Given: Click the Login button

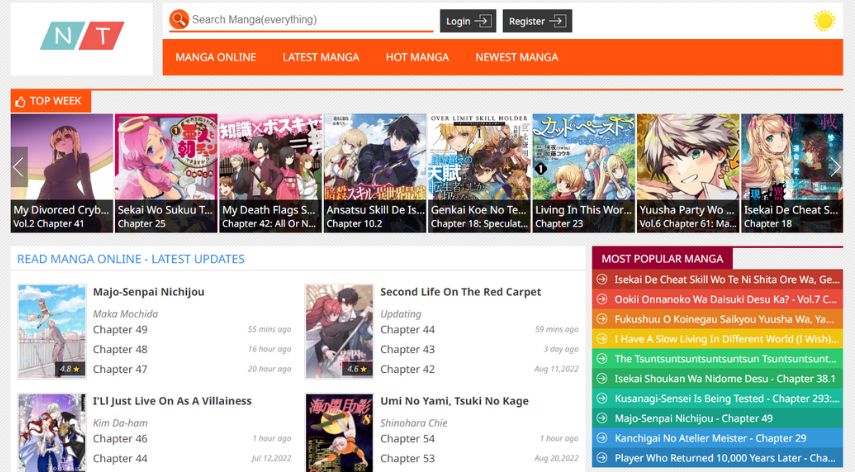Looking at the screenshot, I should pos(468,21).
